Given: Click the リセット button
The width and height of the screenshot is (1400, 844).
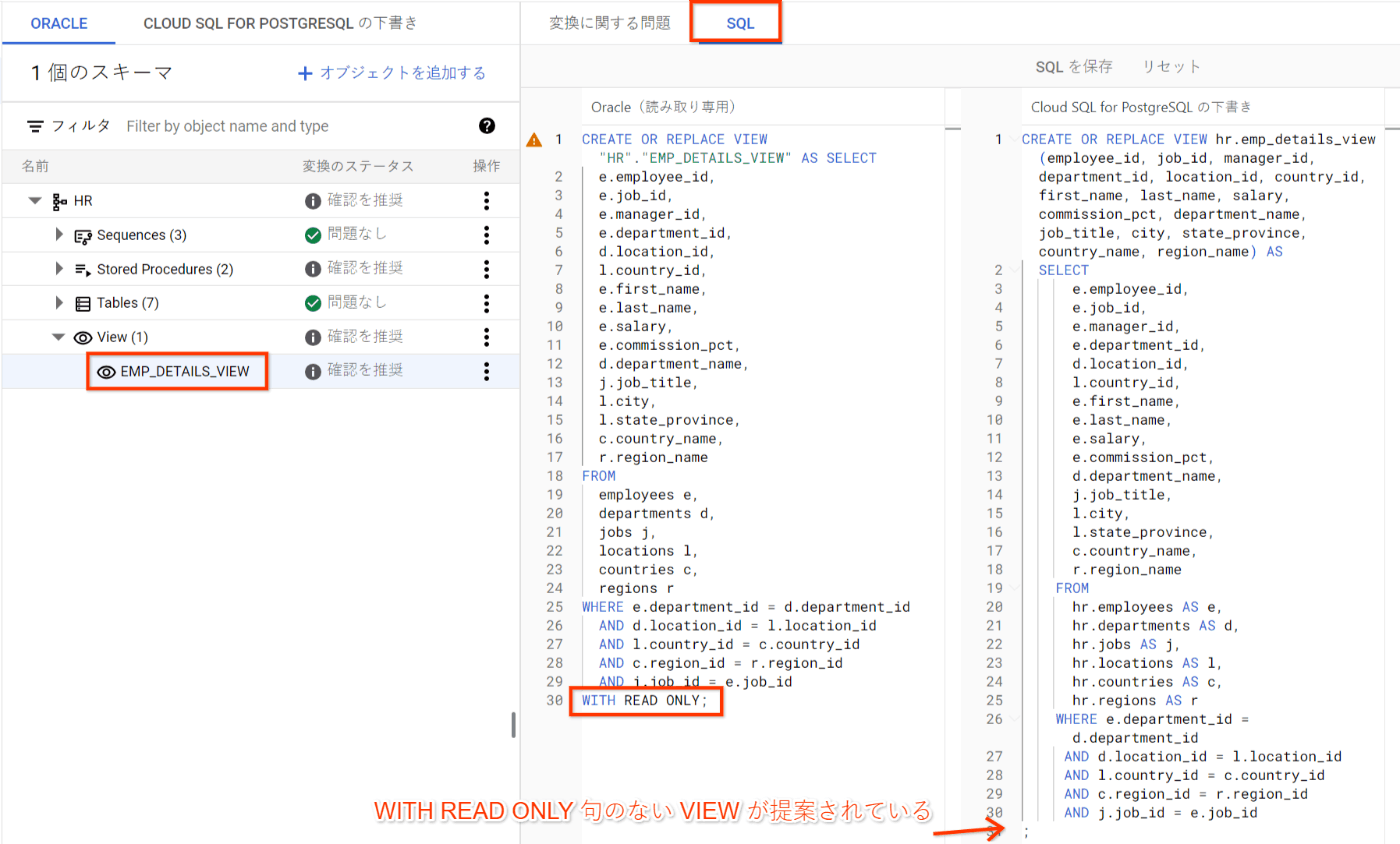Looking at the screenshot, I should pos(1171,67).
